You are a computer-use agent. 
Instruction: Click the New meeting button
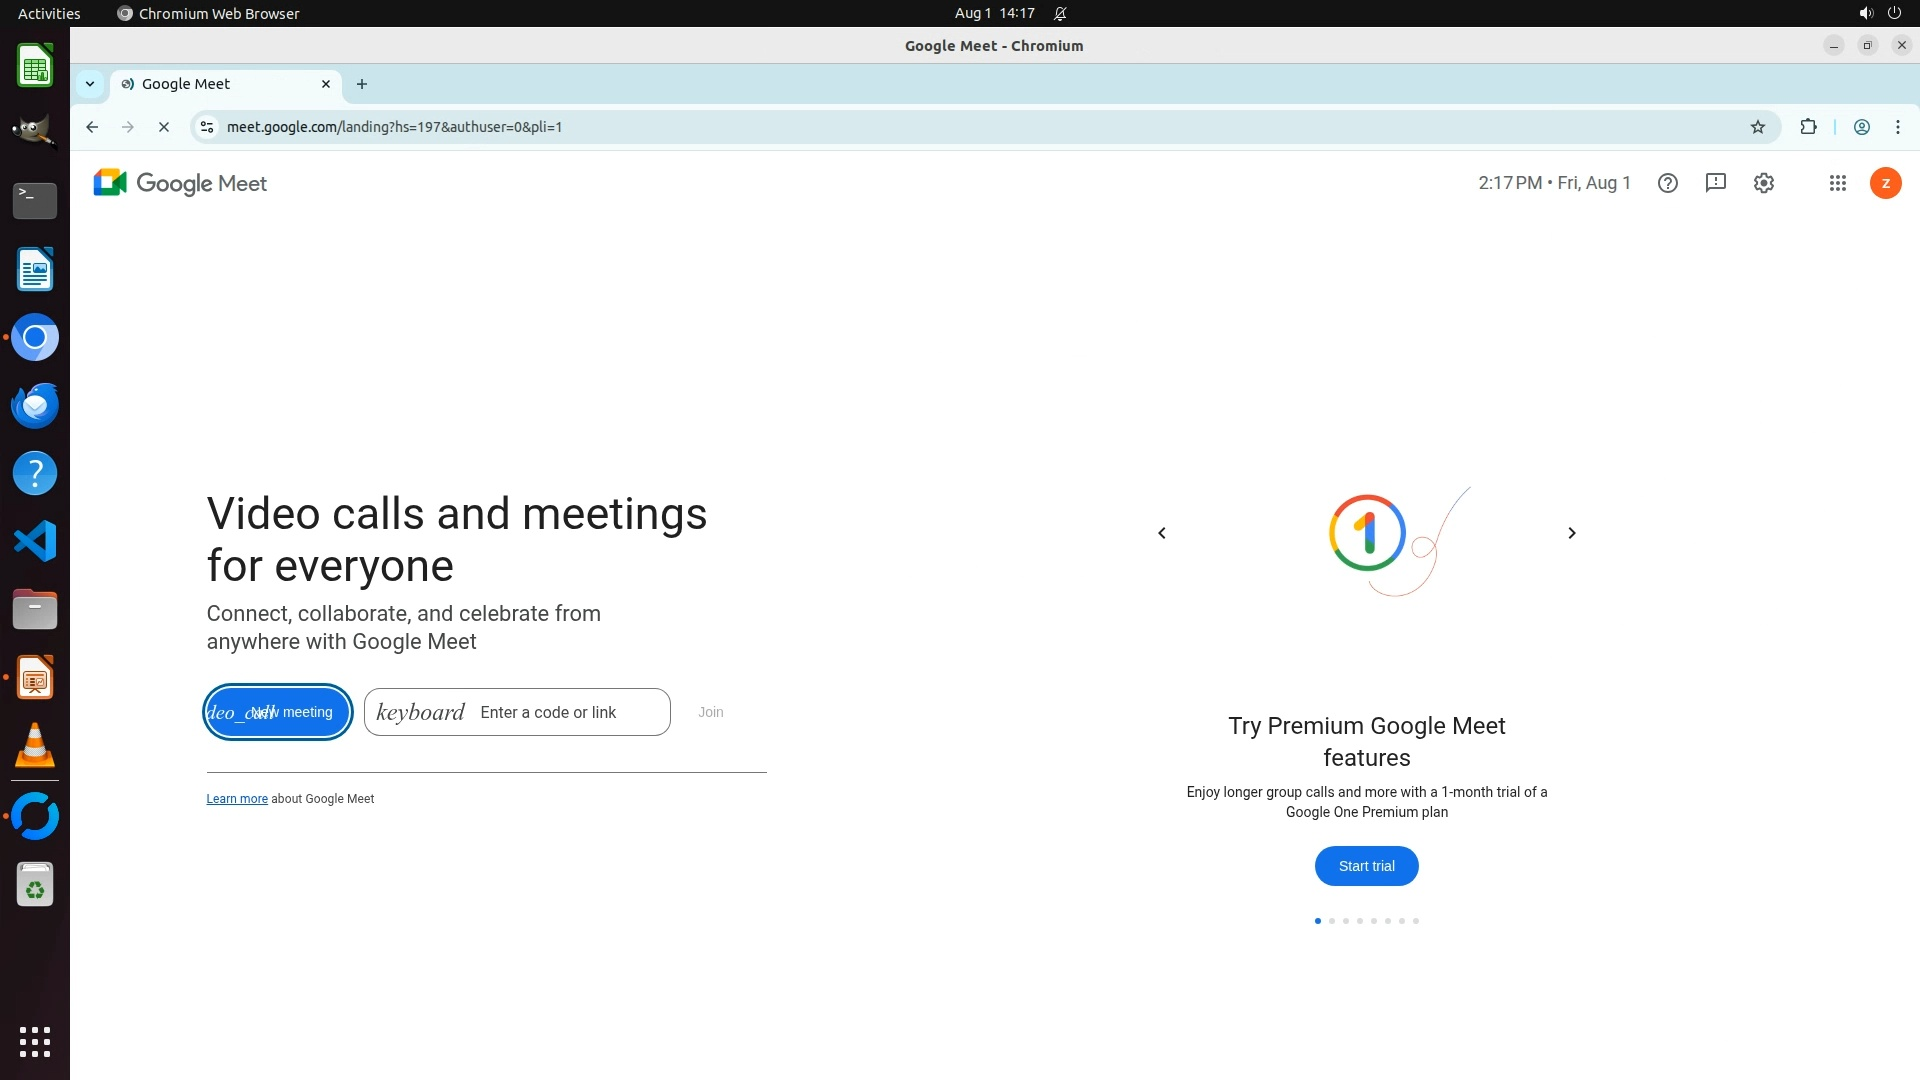[278, 712]
